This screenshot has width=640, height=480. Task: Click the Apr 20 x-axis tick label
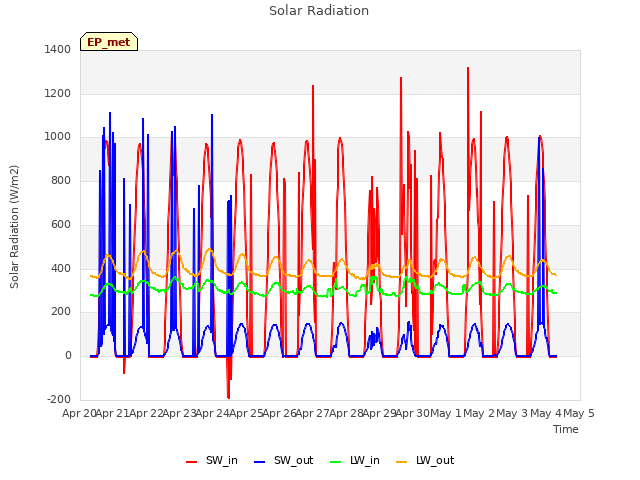point(79,413)
